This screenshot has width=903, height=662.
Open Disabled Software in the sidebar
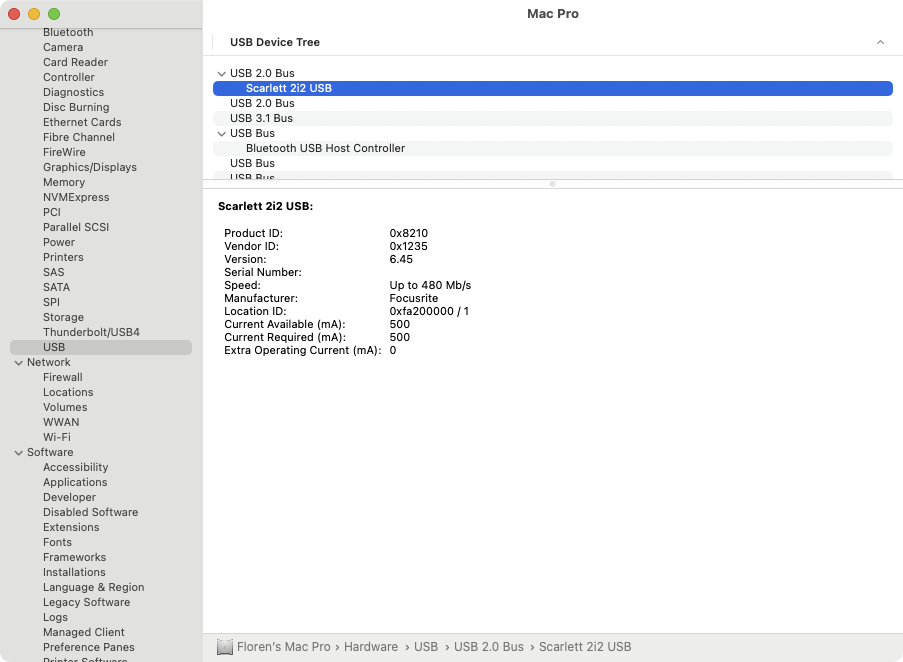click(x=90, y=512)
